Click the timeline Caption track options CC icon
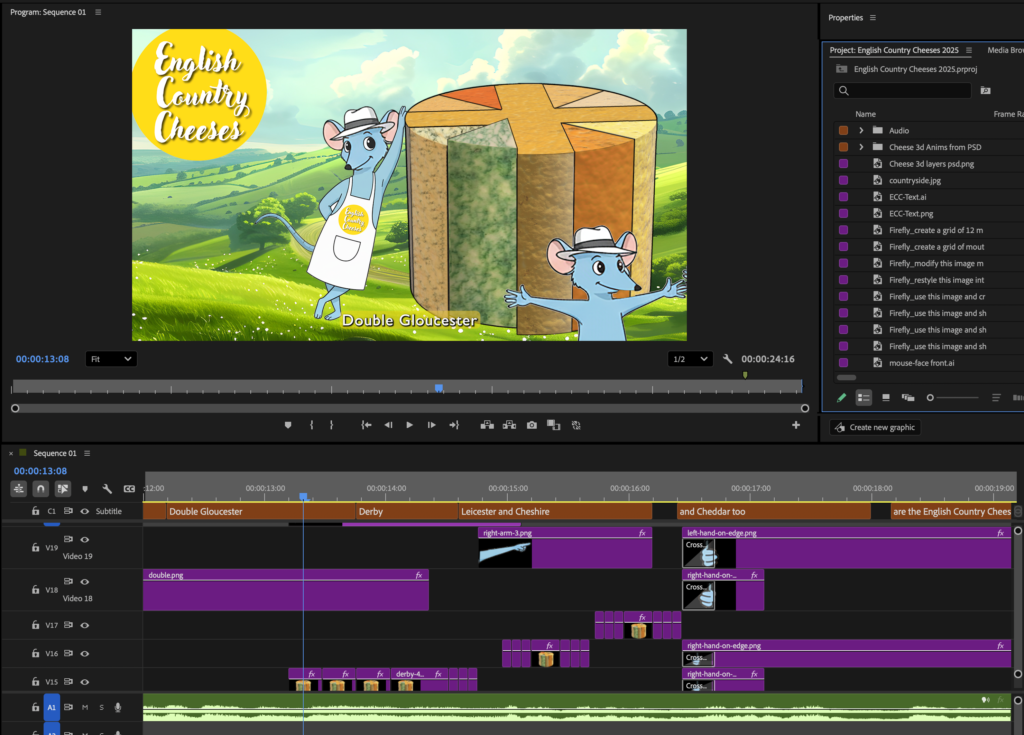Viewport: 1024px width, 735px height. (x=129, y=489)
